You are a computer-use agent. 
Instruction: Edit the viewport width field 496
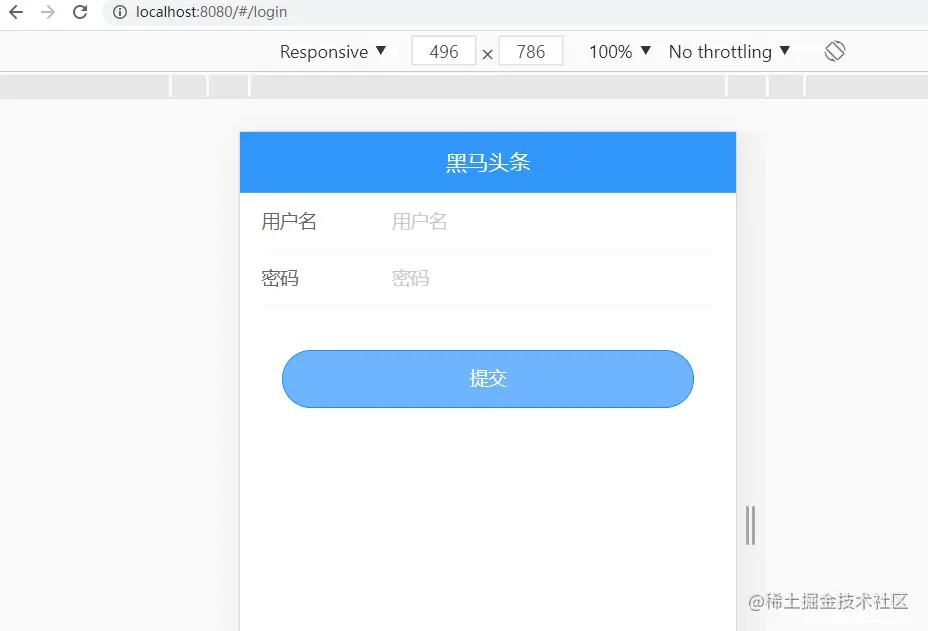pos(444,51)
